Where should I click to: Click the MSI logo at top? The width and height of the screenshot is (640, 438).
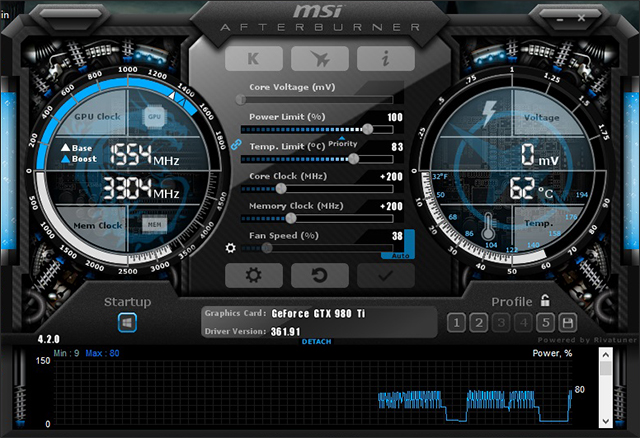tap(317, 11)
